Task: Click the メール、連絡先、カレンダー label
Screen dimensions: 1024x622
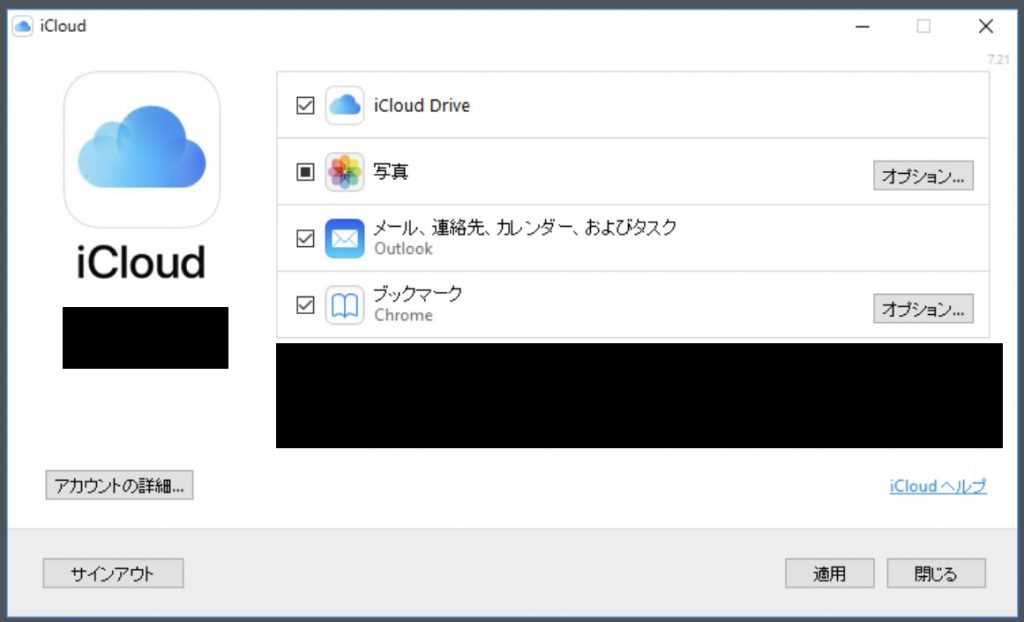Action: point(525,227)
